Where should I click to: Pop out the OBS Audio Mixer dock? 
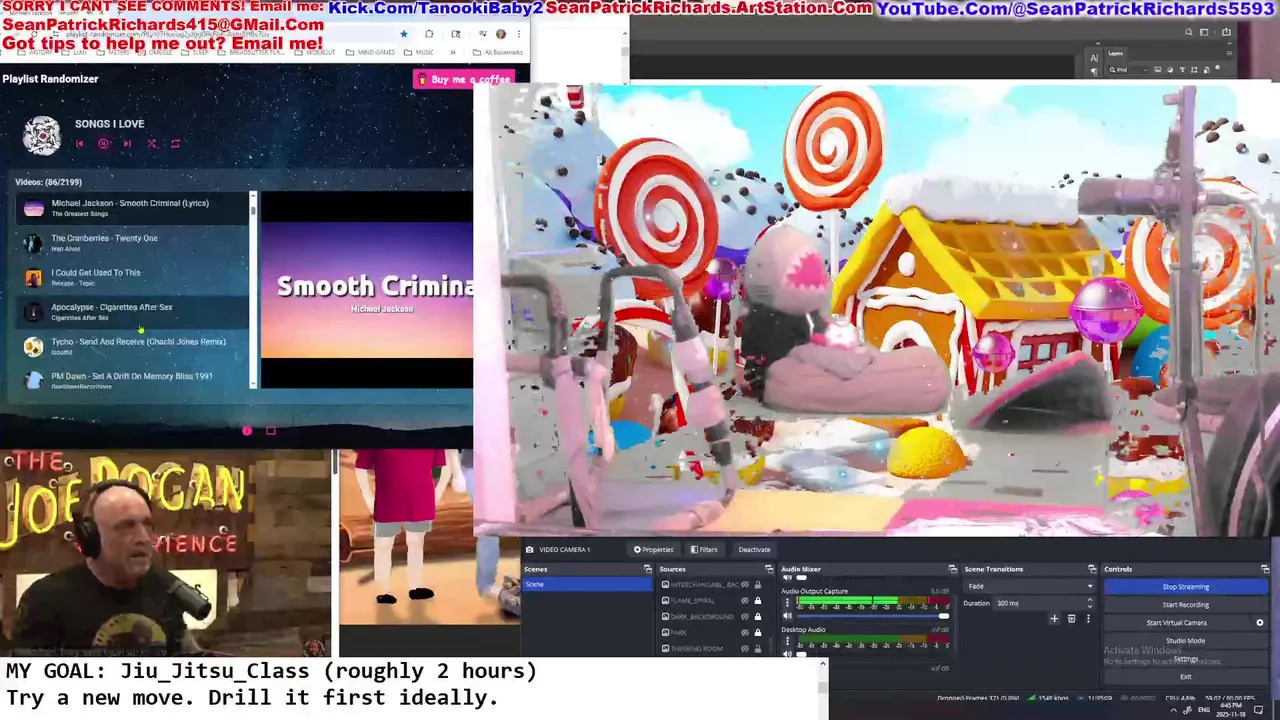[952, 569]
